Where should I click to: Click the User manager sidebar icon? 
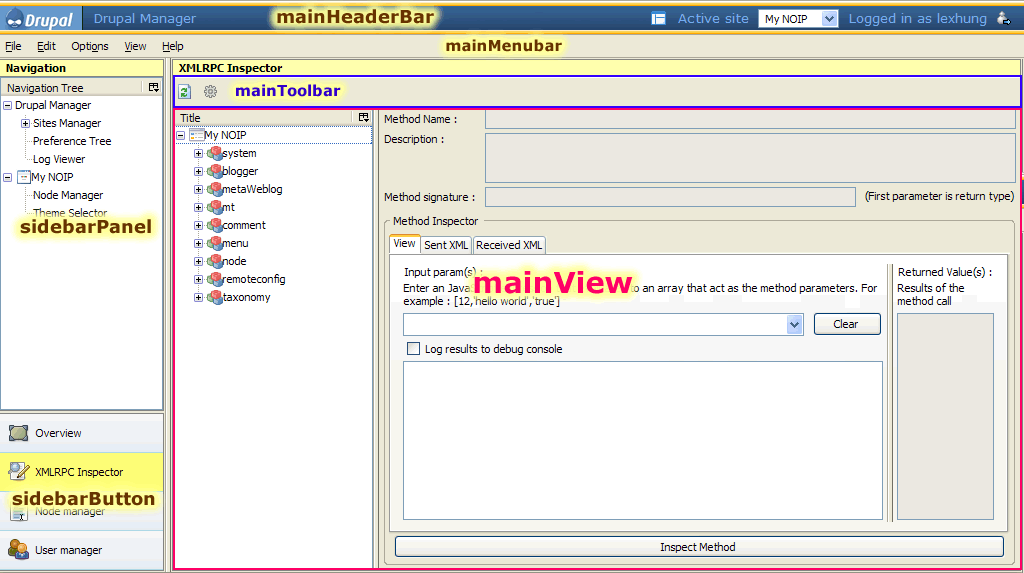point(18,550)
